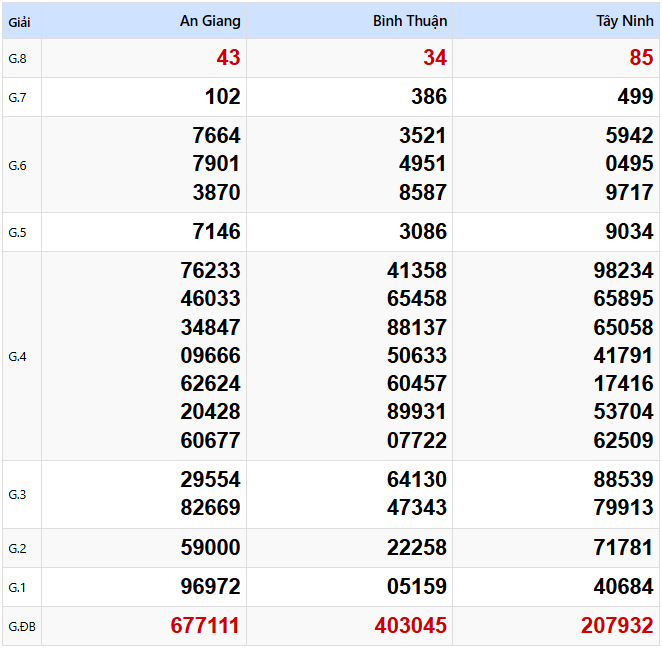Viewport: 662px width, 649px height.
Task: Click number 88137 in G.4
Action: [417, 327]
